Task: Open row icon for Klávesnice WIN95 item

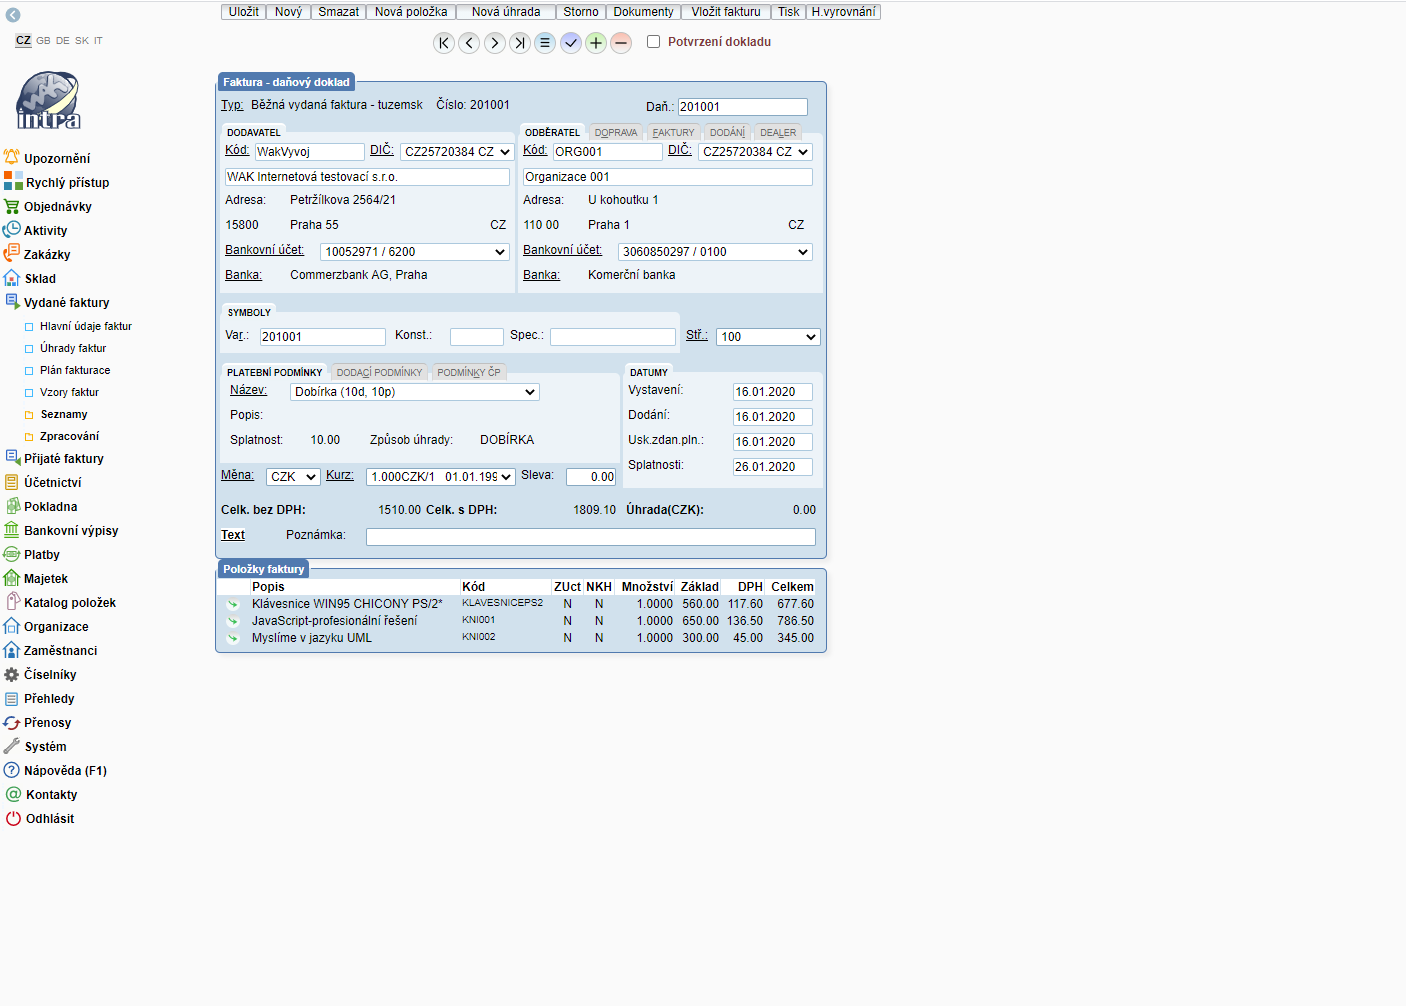Action: click(233, 604)
